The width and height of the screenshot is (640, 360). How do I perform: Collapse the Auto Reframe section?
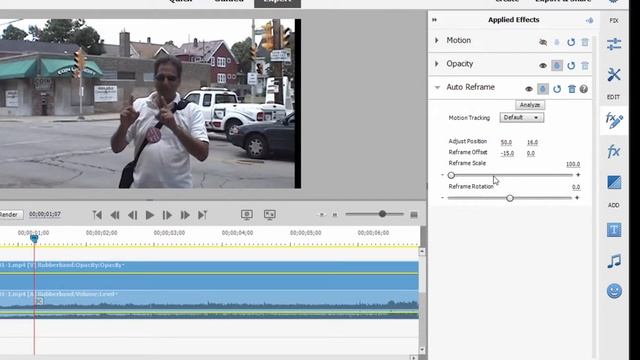[437, 87]
